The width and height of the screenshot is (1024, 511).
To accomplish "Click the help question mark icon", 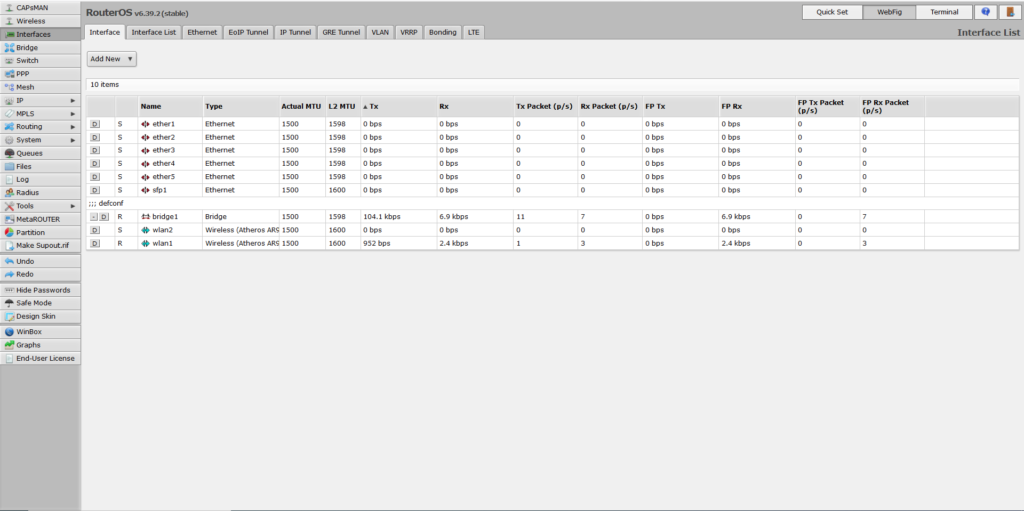I will (x=985, y=12).
